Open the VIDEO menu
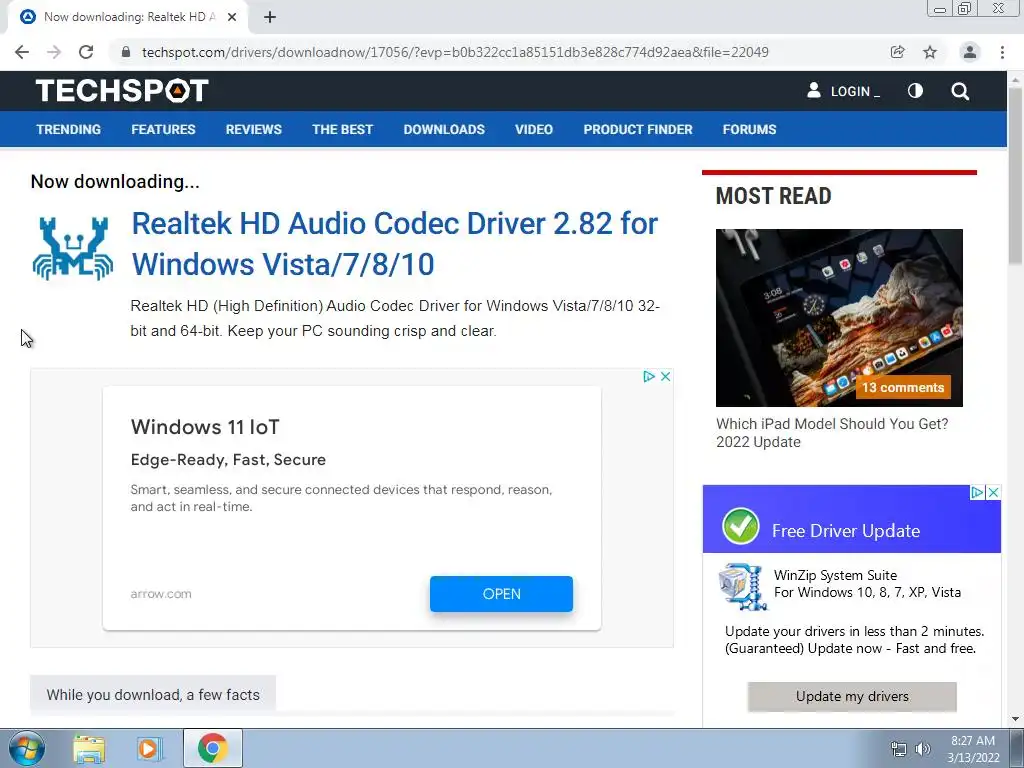Viewport: 1024px width, 768px height. [x=534, y=129]
